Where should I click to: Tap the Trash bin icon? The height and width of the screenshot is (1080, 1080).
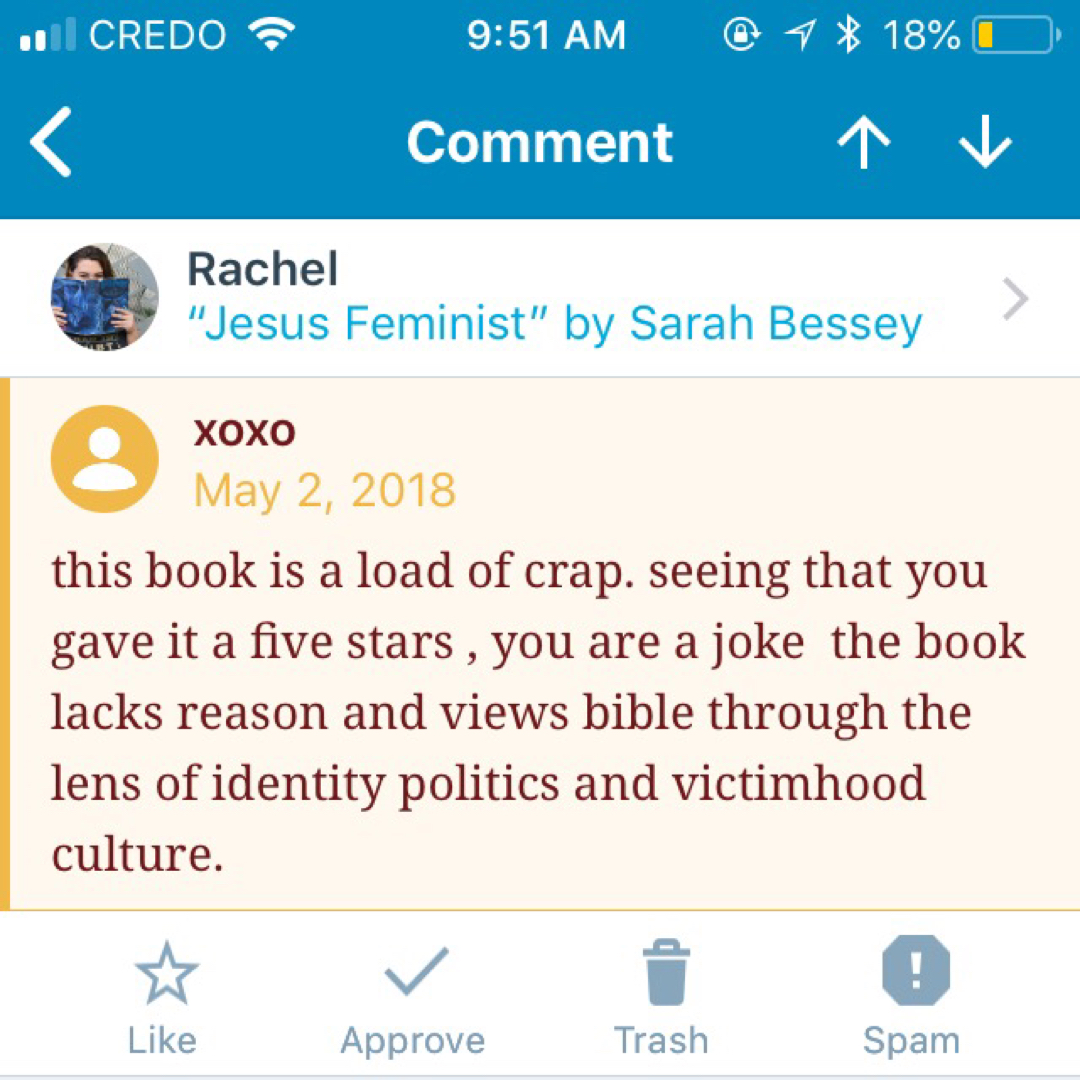click(x=661, y=972)
